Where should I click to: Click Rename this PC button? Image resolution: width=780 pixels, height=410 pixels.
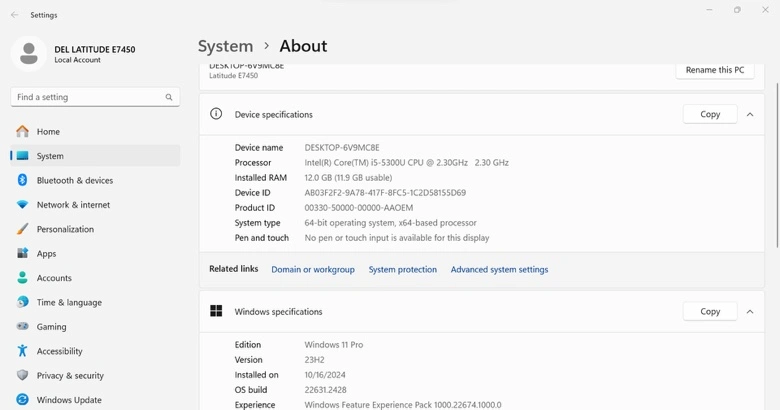715,70
